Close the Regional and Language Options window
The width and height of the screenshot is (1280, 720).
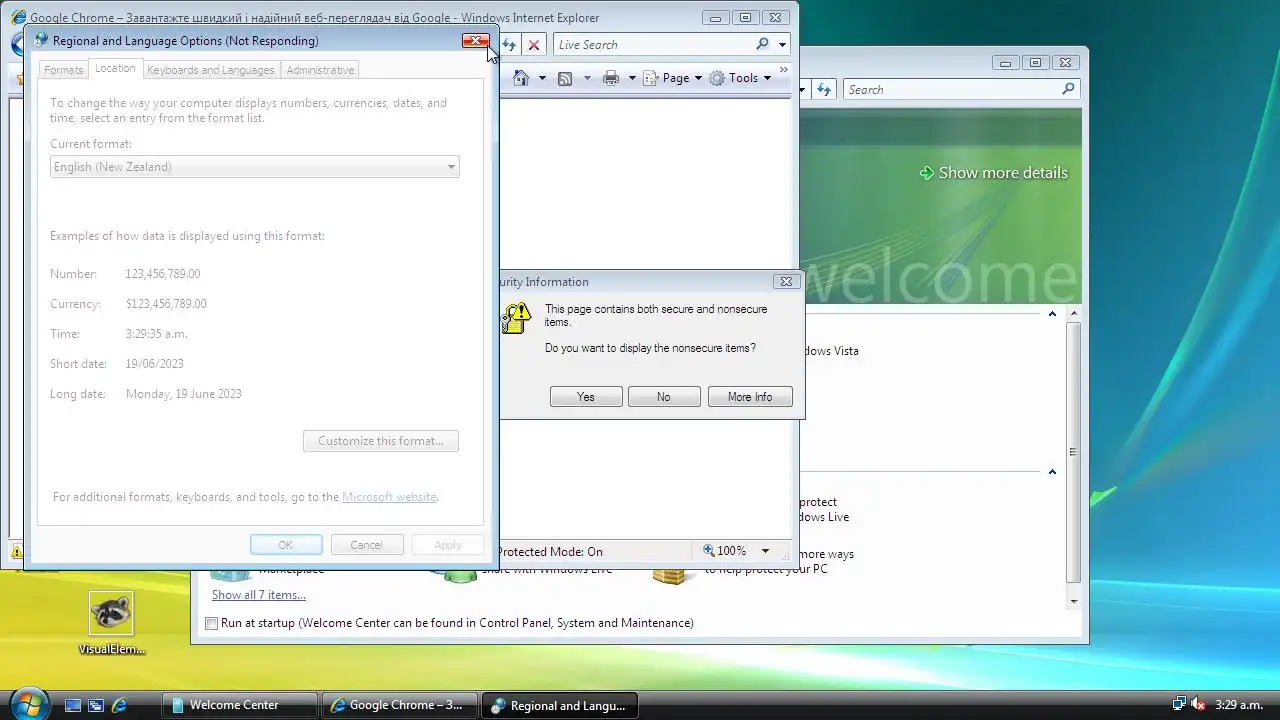pos(475,41)
